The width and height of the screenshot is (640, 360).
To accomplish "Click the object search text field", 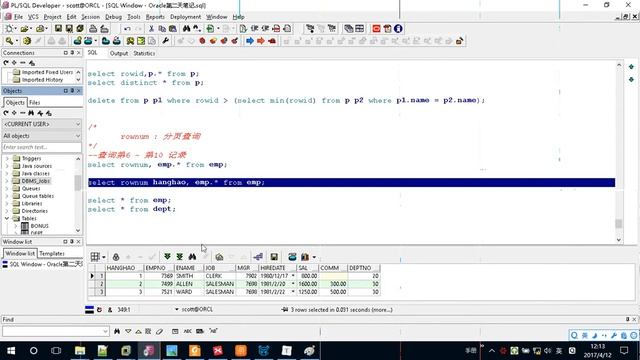I will [x=42, y=147].
